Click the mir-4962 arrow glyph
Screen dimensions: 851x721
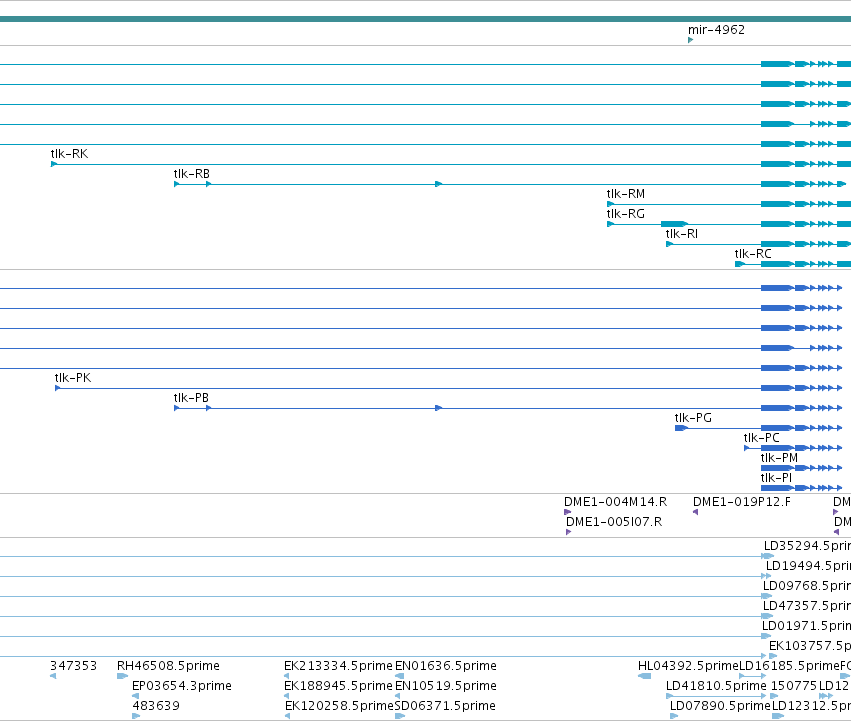click(690, 40)
